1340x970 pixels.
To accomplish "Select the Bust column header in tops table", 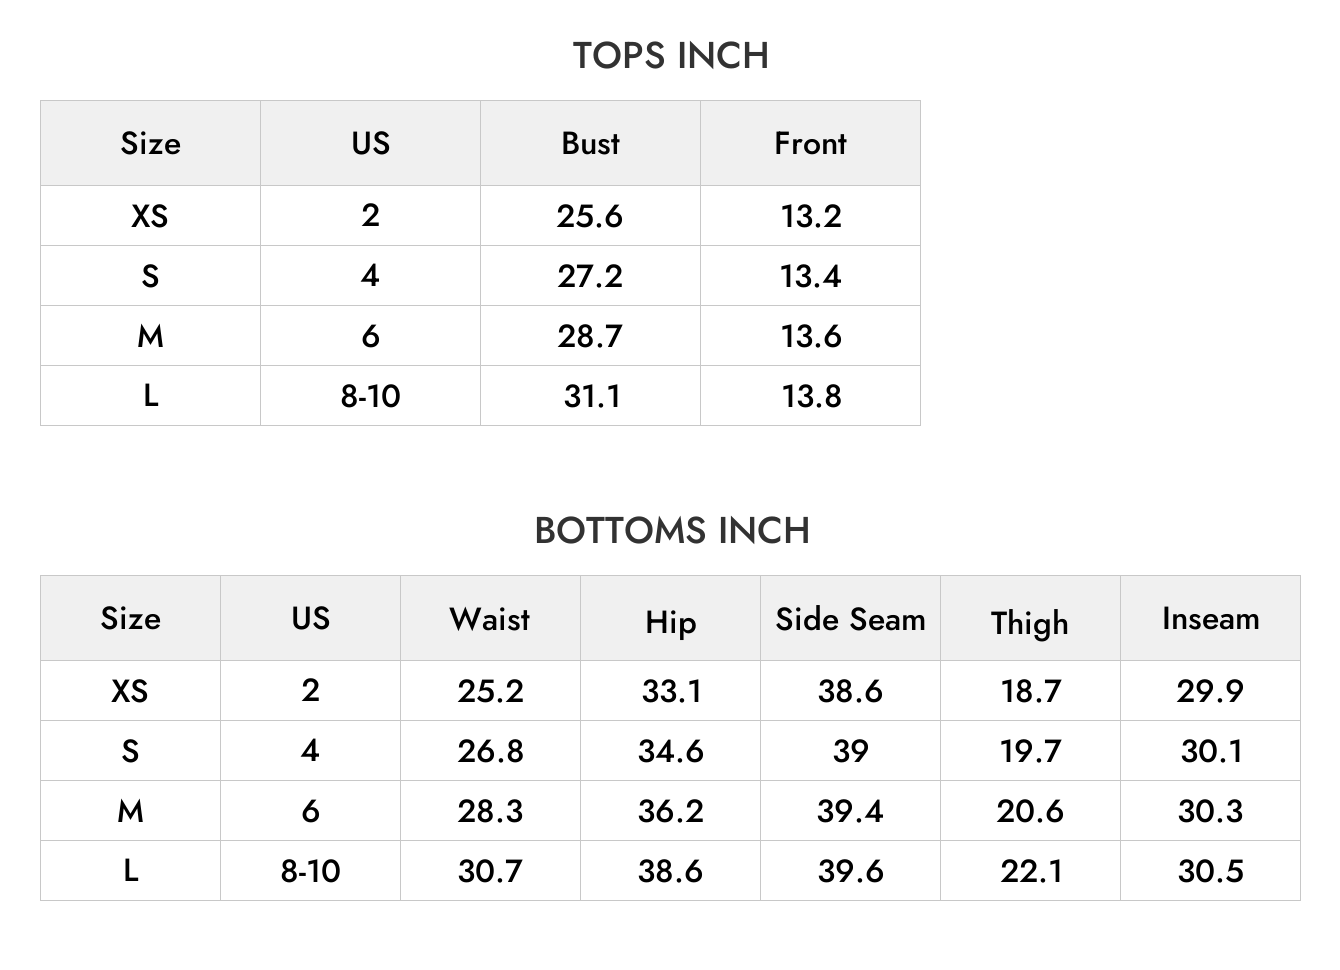I will pos(590,143).
